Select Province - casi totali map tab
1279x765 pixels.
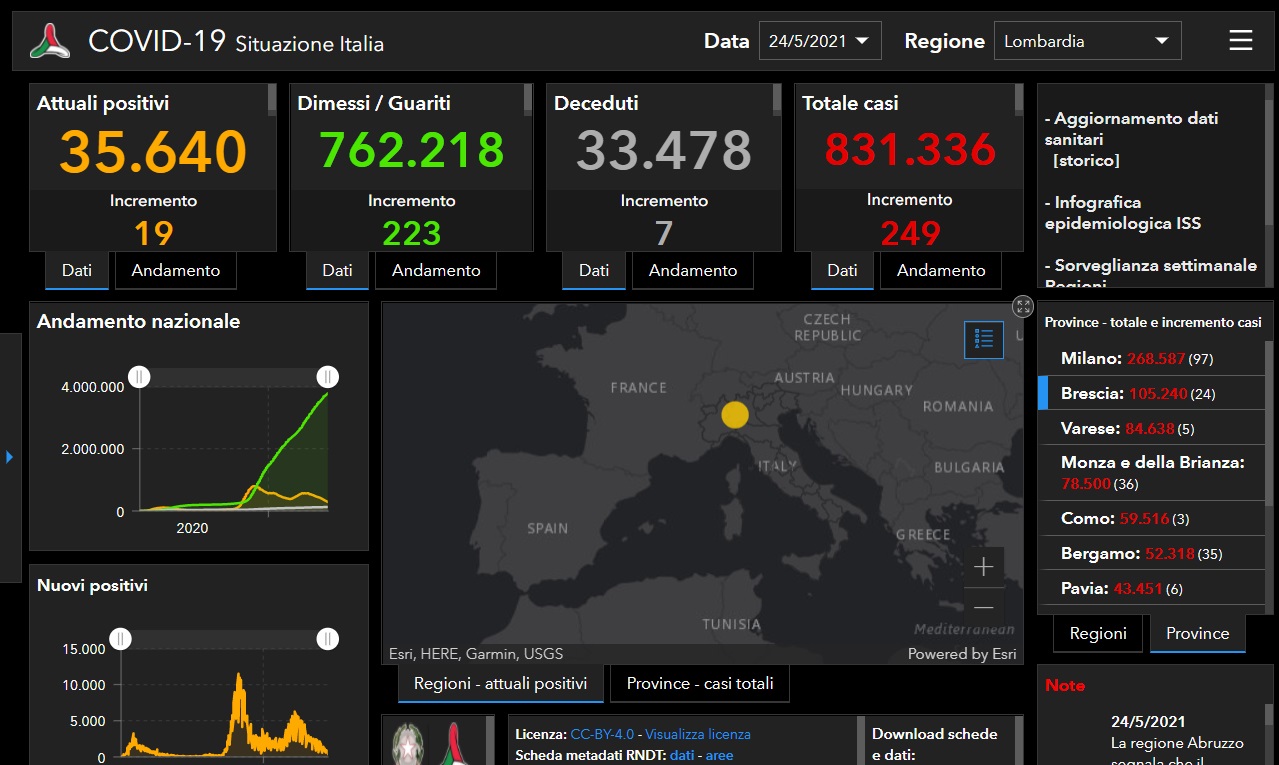(699, 684)
